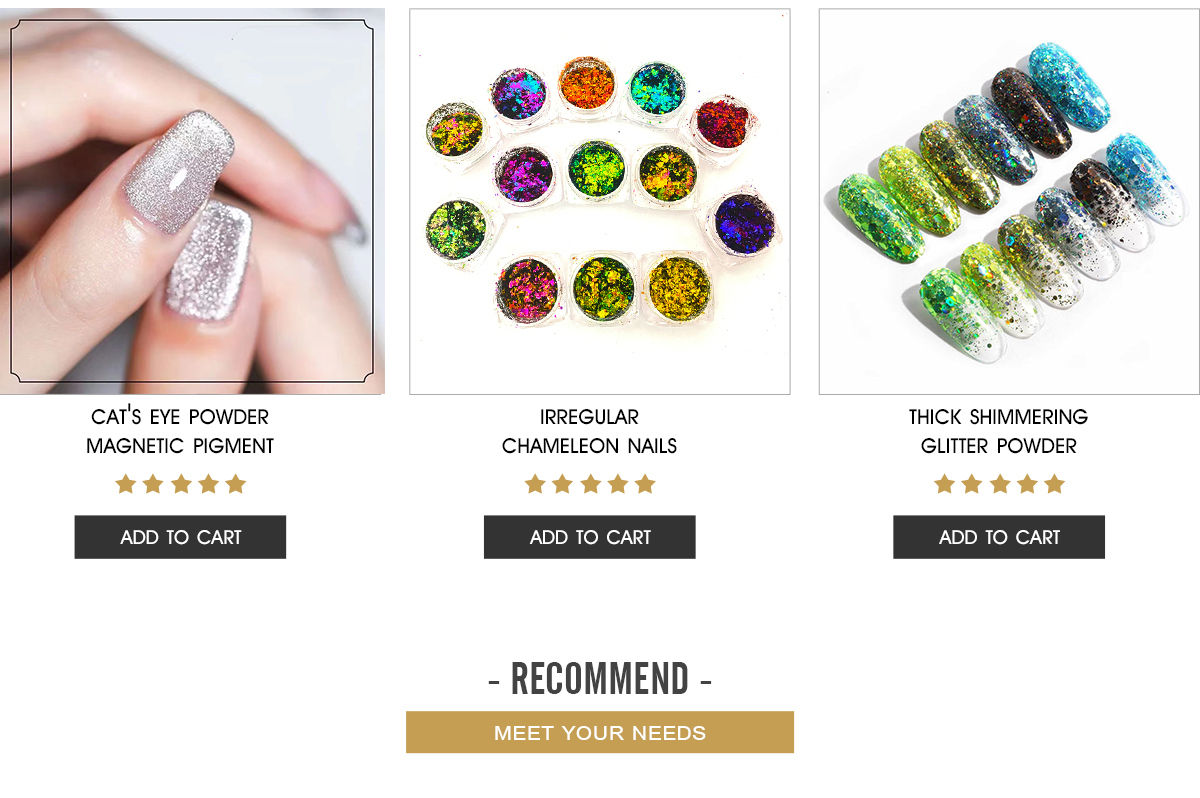The width and height of the screenshot is (1200, 798).
Task: Click the first star under Glitter Powder
Action: 944,485
